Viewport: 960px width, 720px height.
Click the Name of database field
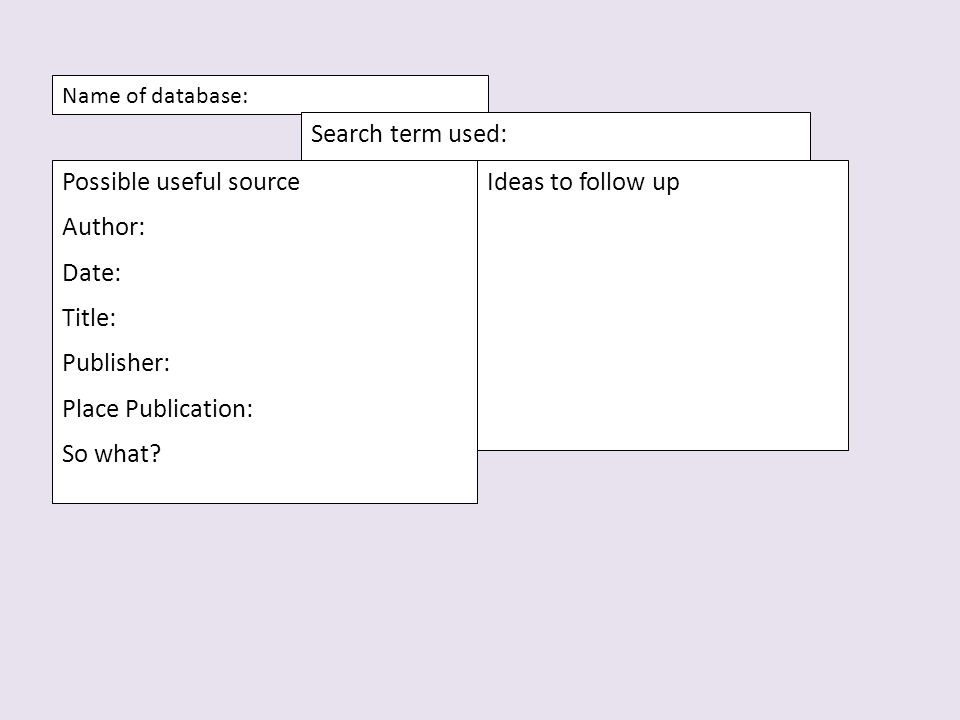[x=270, y=95]
